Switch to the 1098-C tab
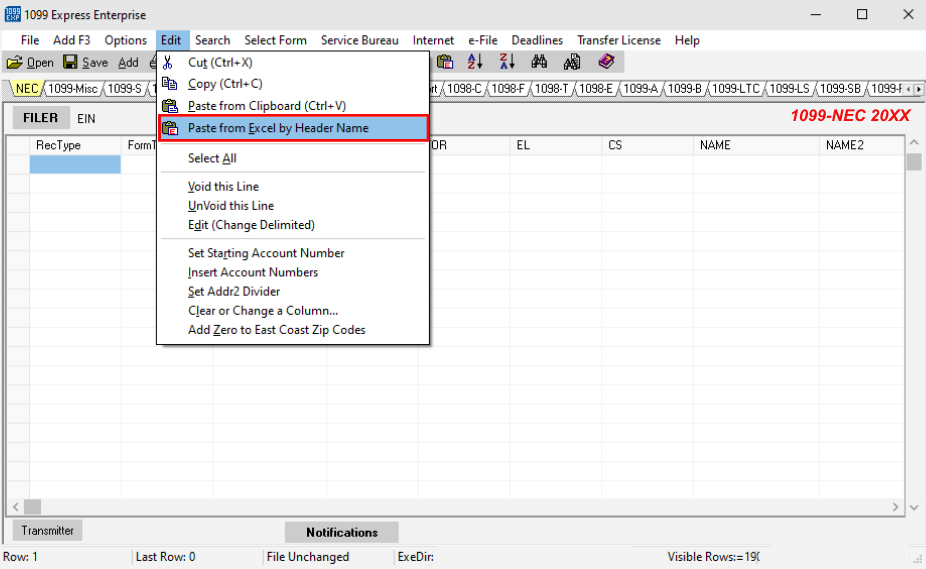Screen dimensions: 926x569 tap(464, 89)
